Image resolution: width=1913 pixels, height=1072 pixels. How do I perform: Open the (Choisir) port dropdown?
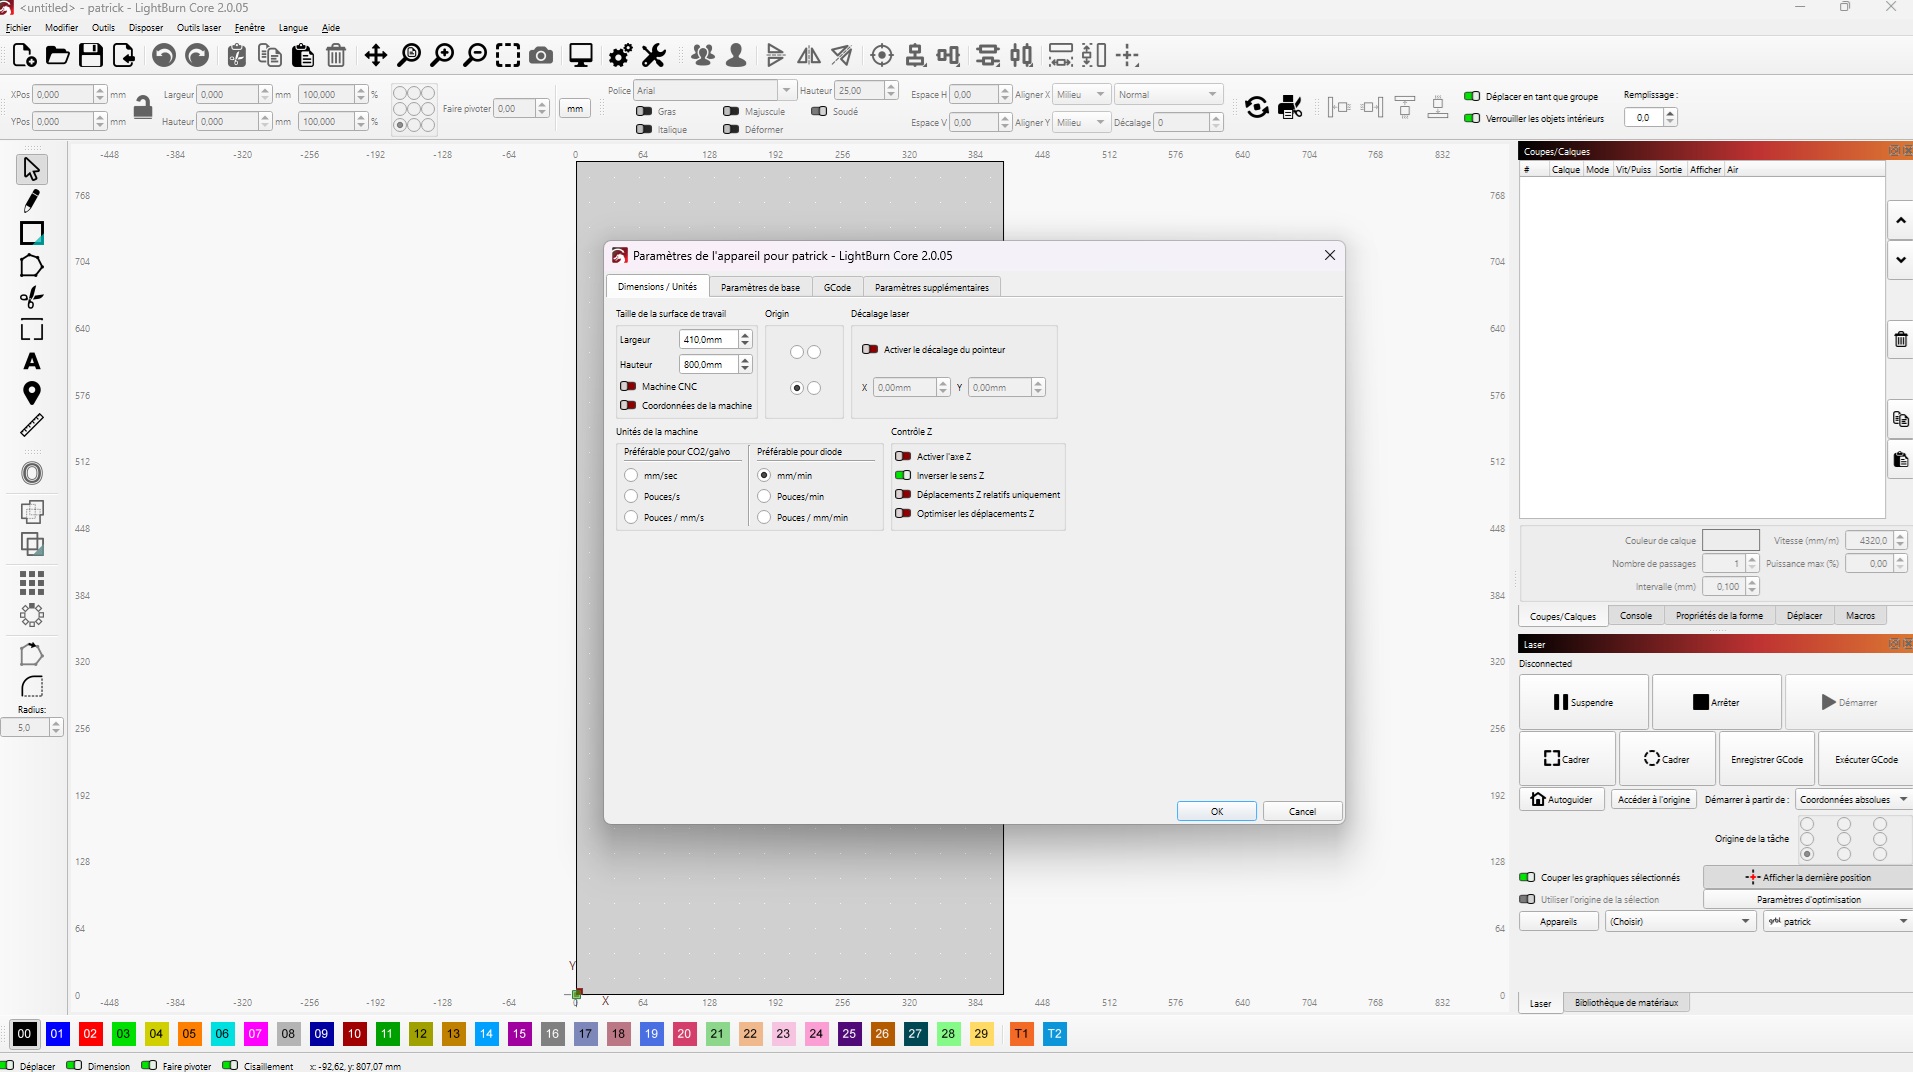coord(1680,921)
